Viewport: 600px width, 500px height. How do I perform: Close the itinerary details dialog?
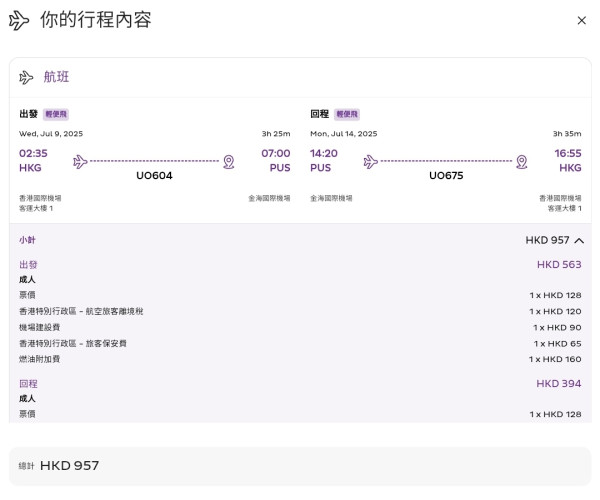coord(581,20)
